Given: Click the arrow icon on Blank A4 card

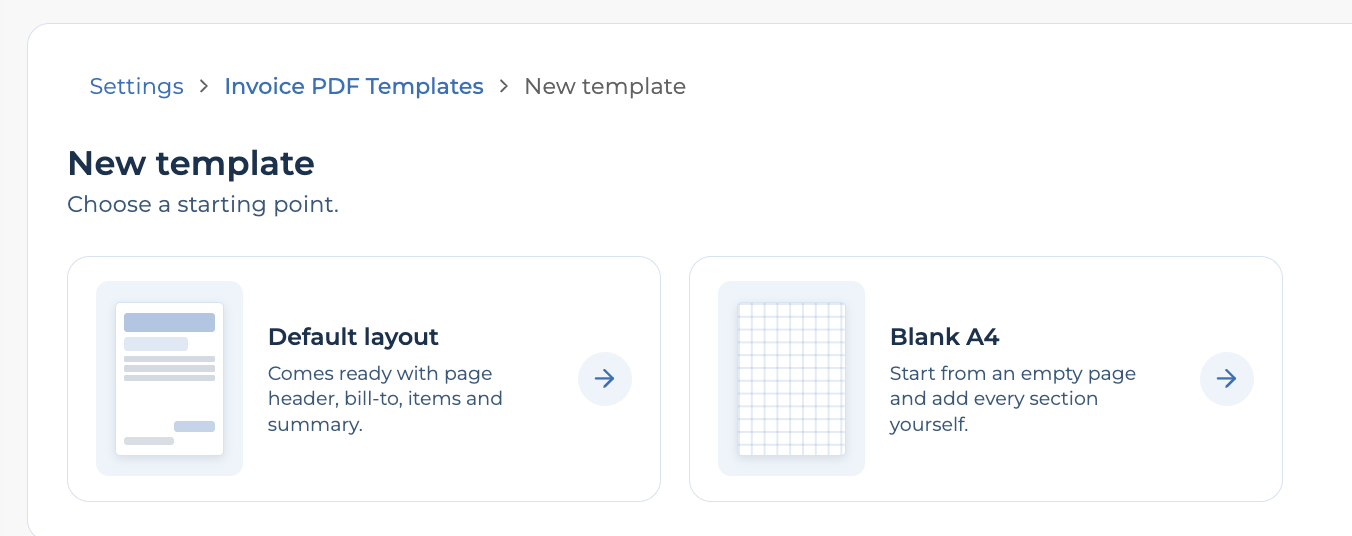Looking at the screenshot, I should point(1227,379).
